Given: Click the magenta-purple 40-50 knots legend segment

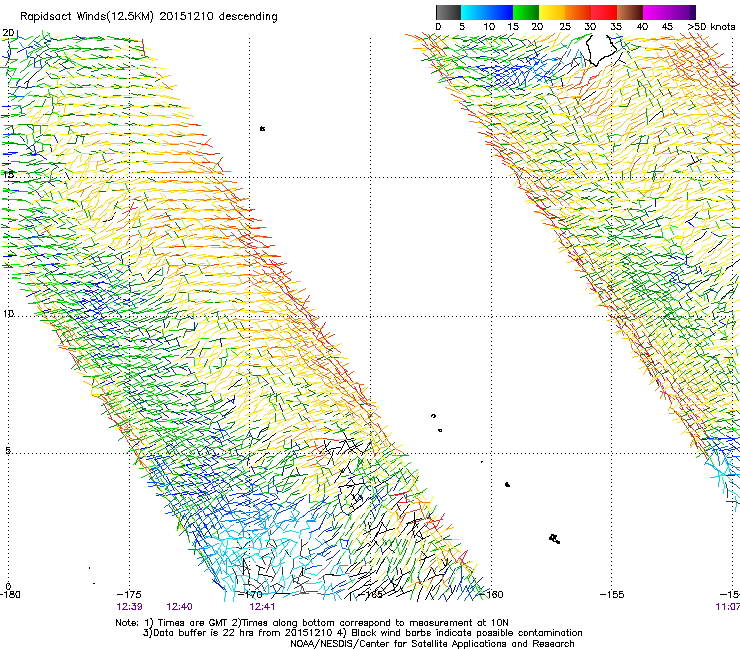Looking at the screenshot, I should pos(669,12).
